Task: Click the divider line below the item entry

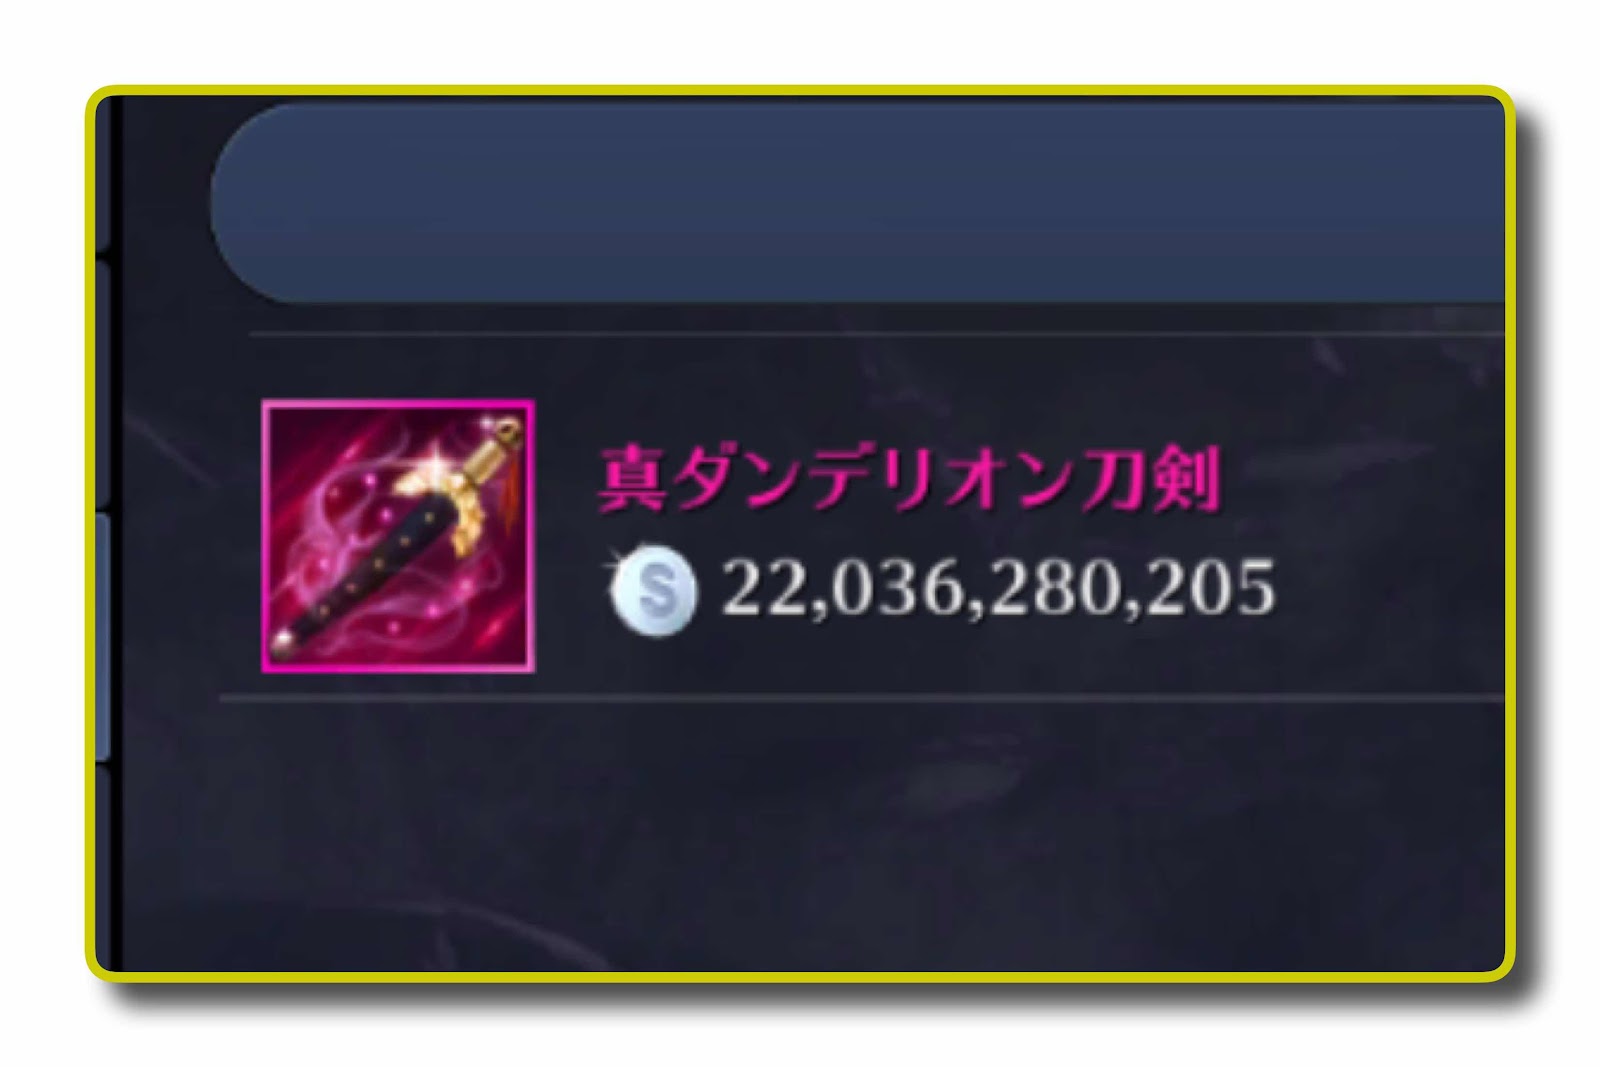Action: click(861, 697)
